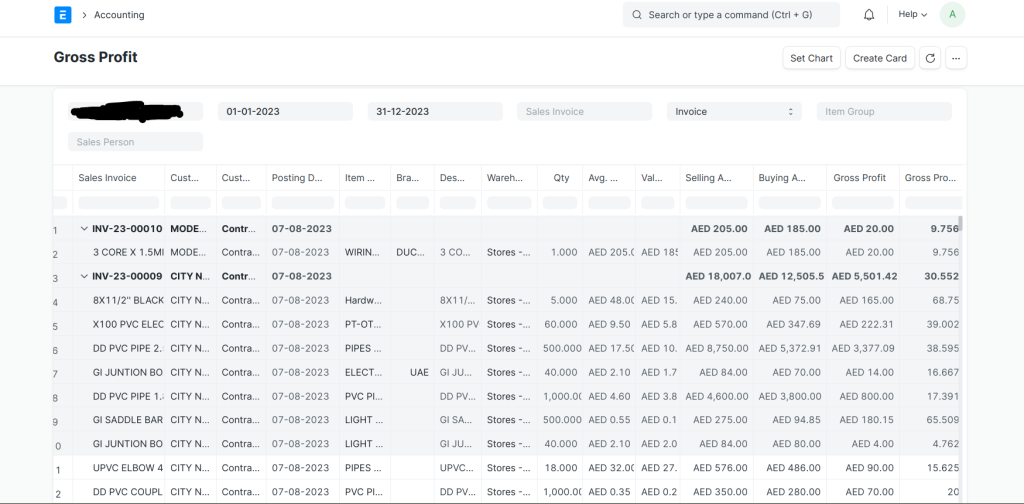Collapse the INV-23-00009 invoice row

tap(84, 276)
